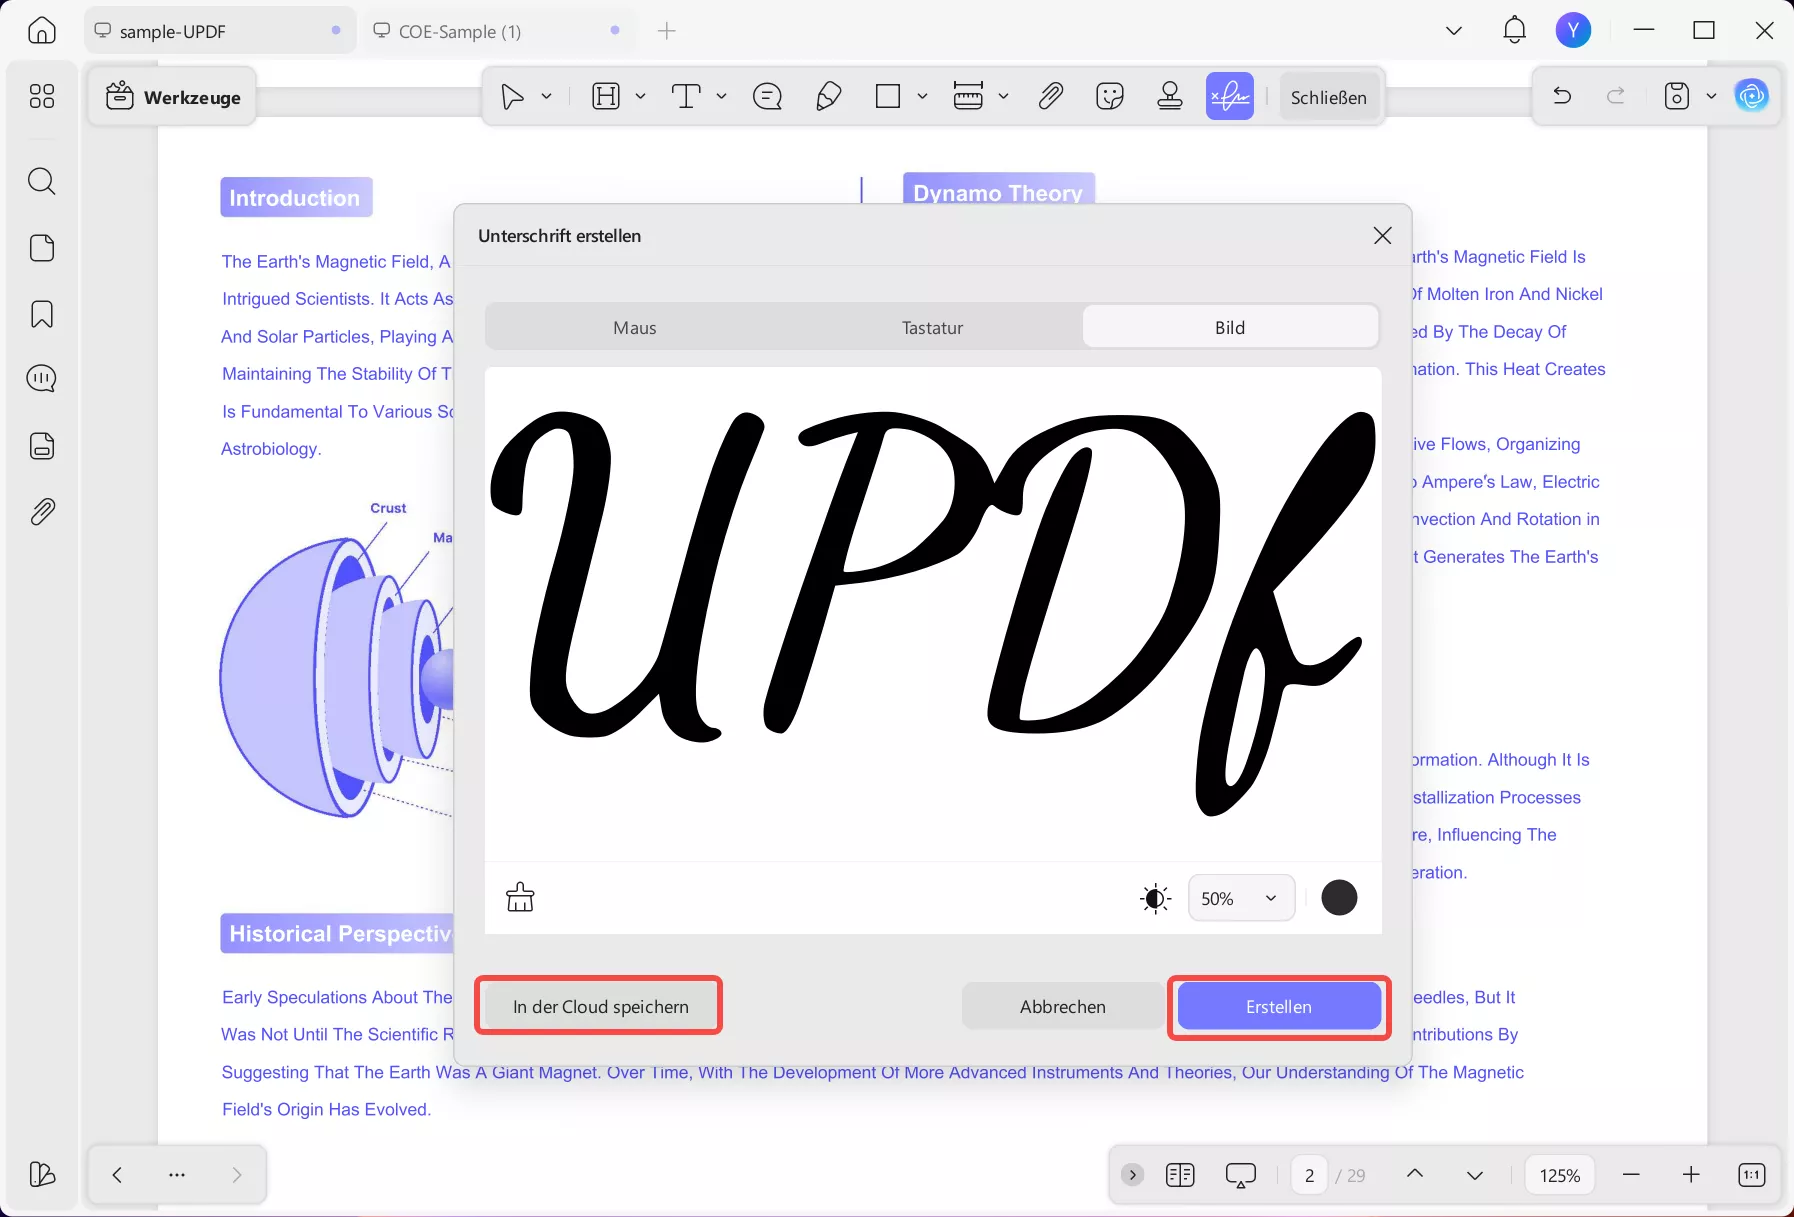The height and width of the screenshot is (1217, 1794).
Task: Open the pages panel icon in sidebar
Action: [x=42, y=248]
